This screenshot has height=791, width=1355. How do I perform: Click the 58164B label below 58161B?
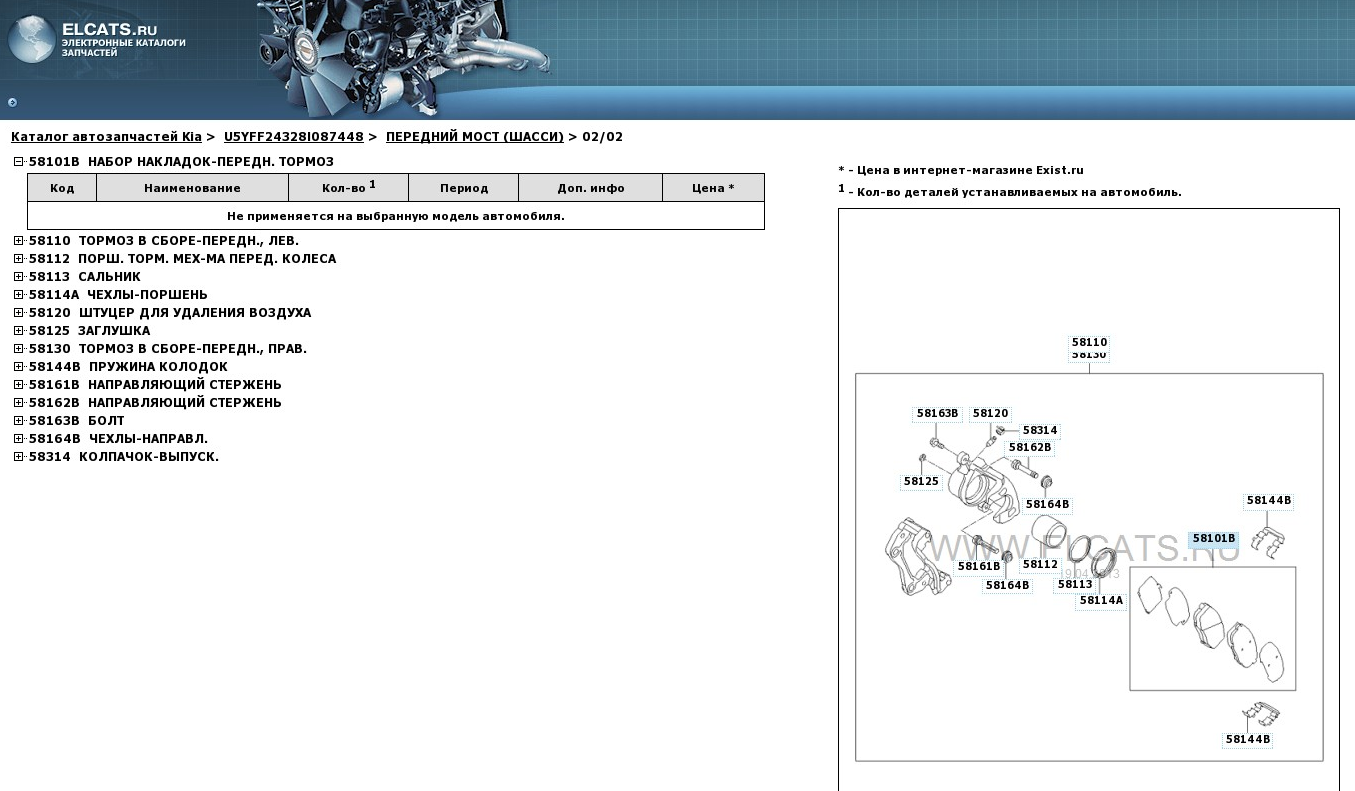click(1007, 585)
